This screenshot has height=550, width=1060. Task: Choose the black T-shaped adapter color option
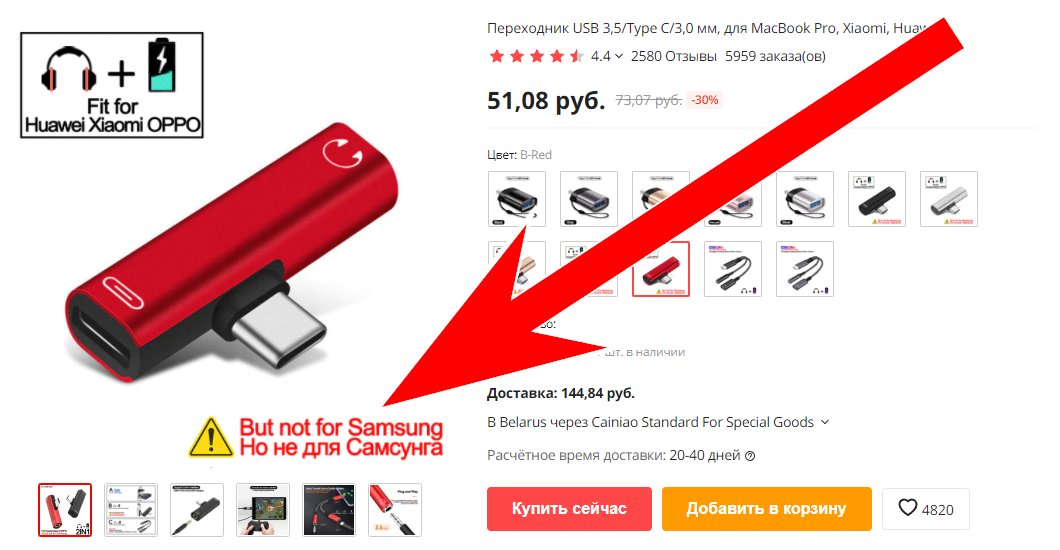[x=876, y=199]
